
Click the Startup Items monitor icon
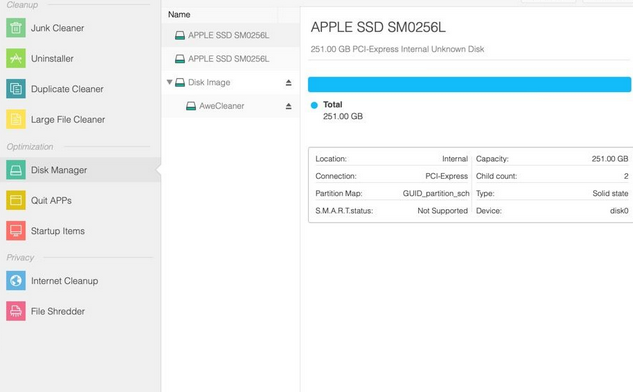click(x=16, y=231)
